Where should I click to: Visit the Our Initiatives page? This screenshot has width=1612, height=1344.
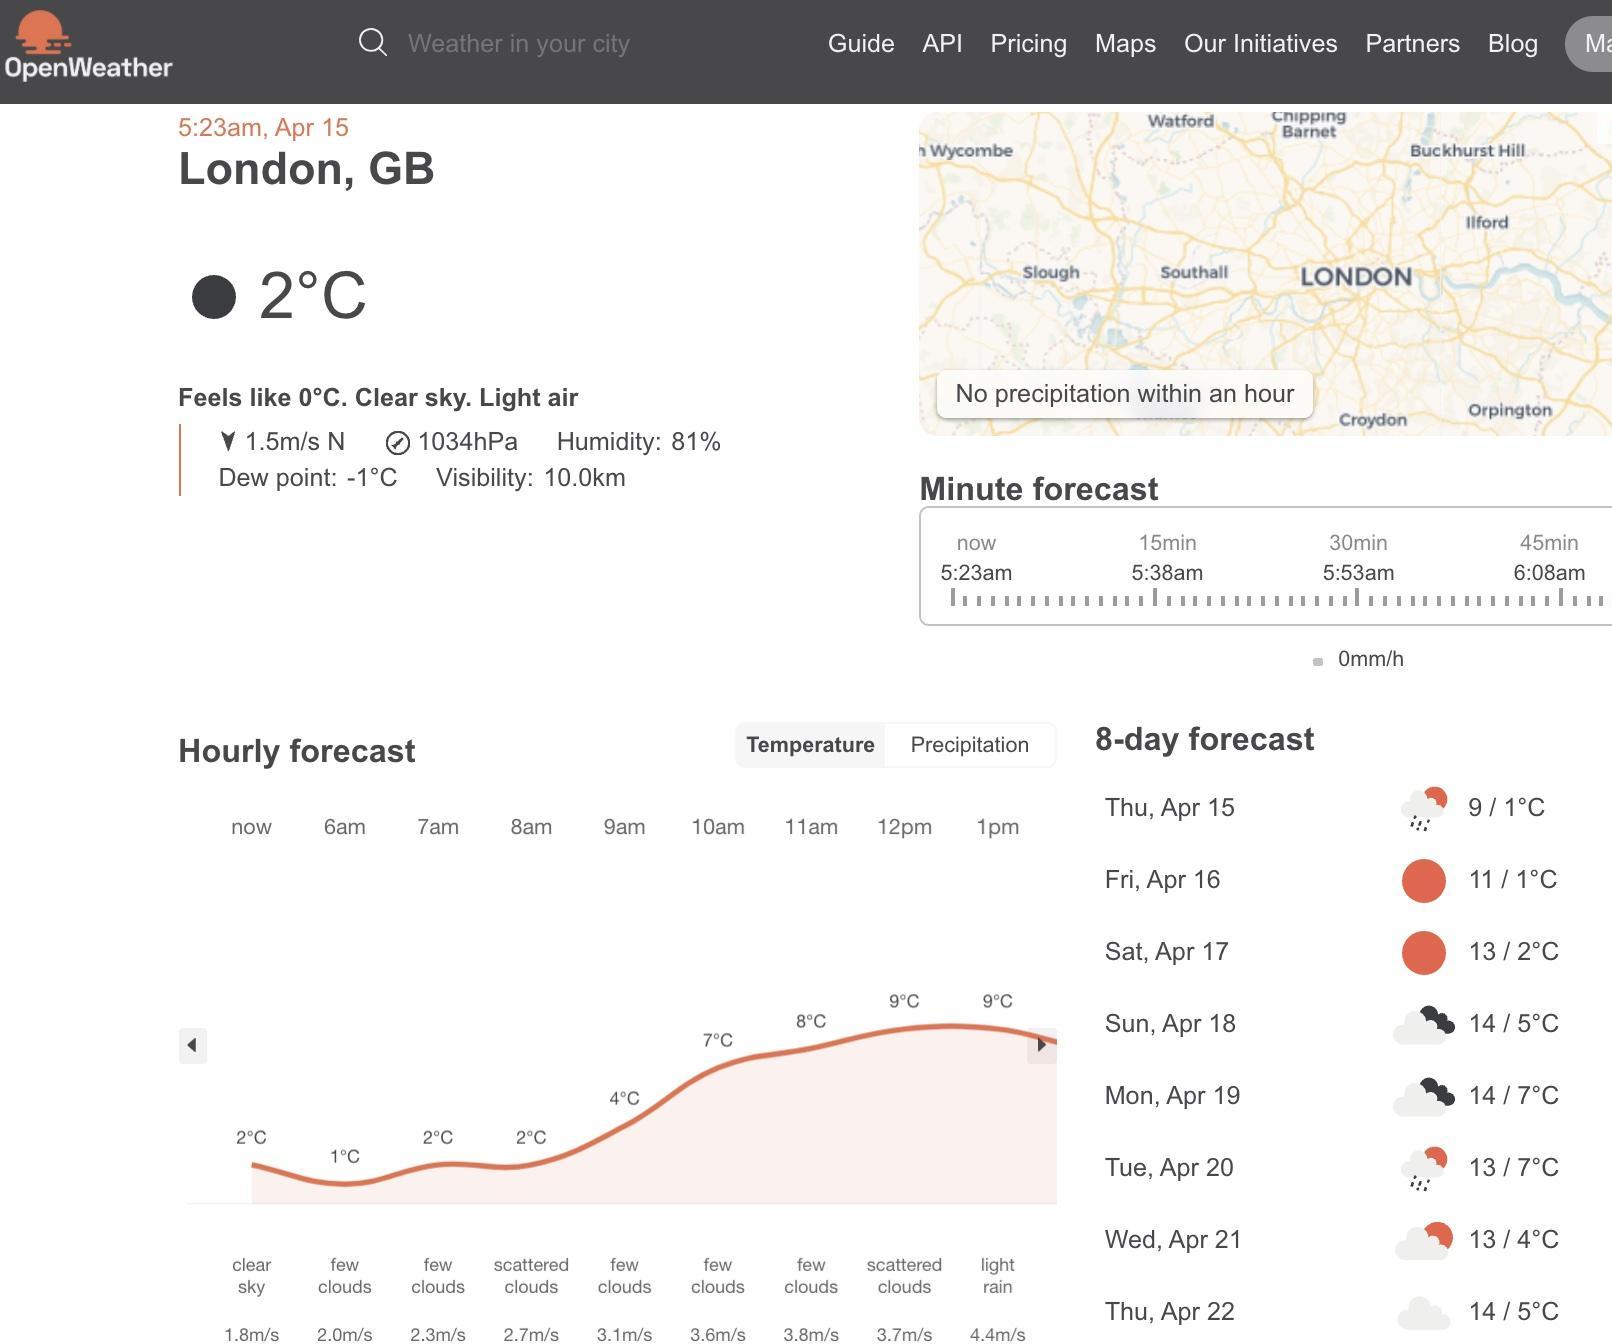1260,43
